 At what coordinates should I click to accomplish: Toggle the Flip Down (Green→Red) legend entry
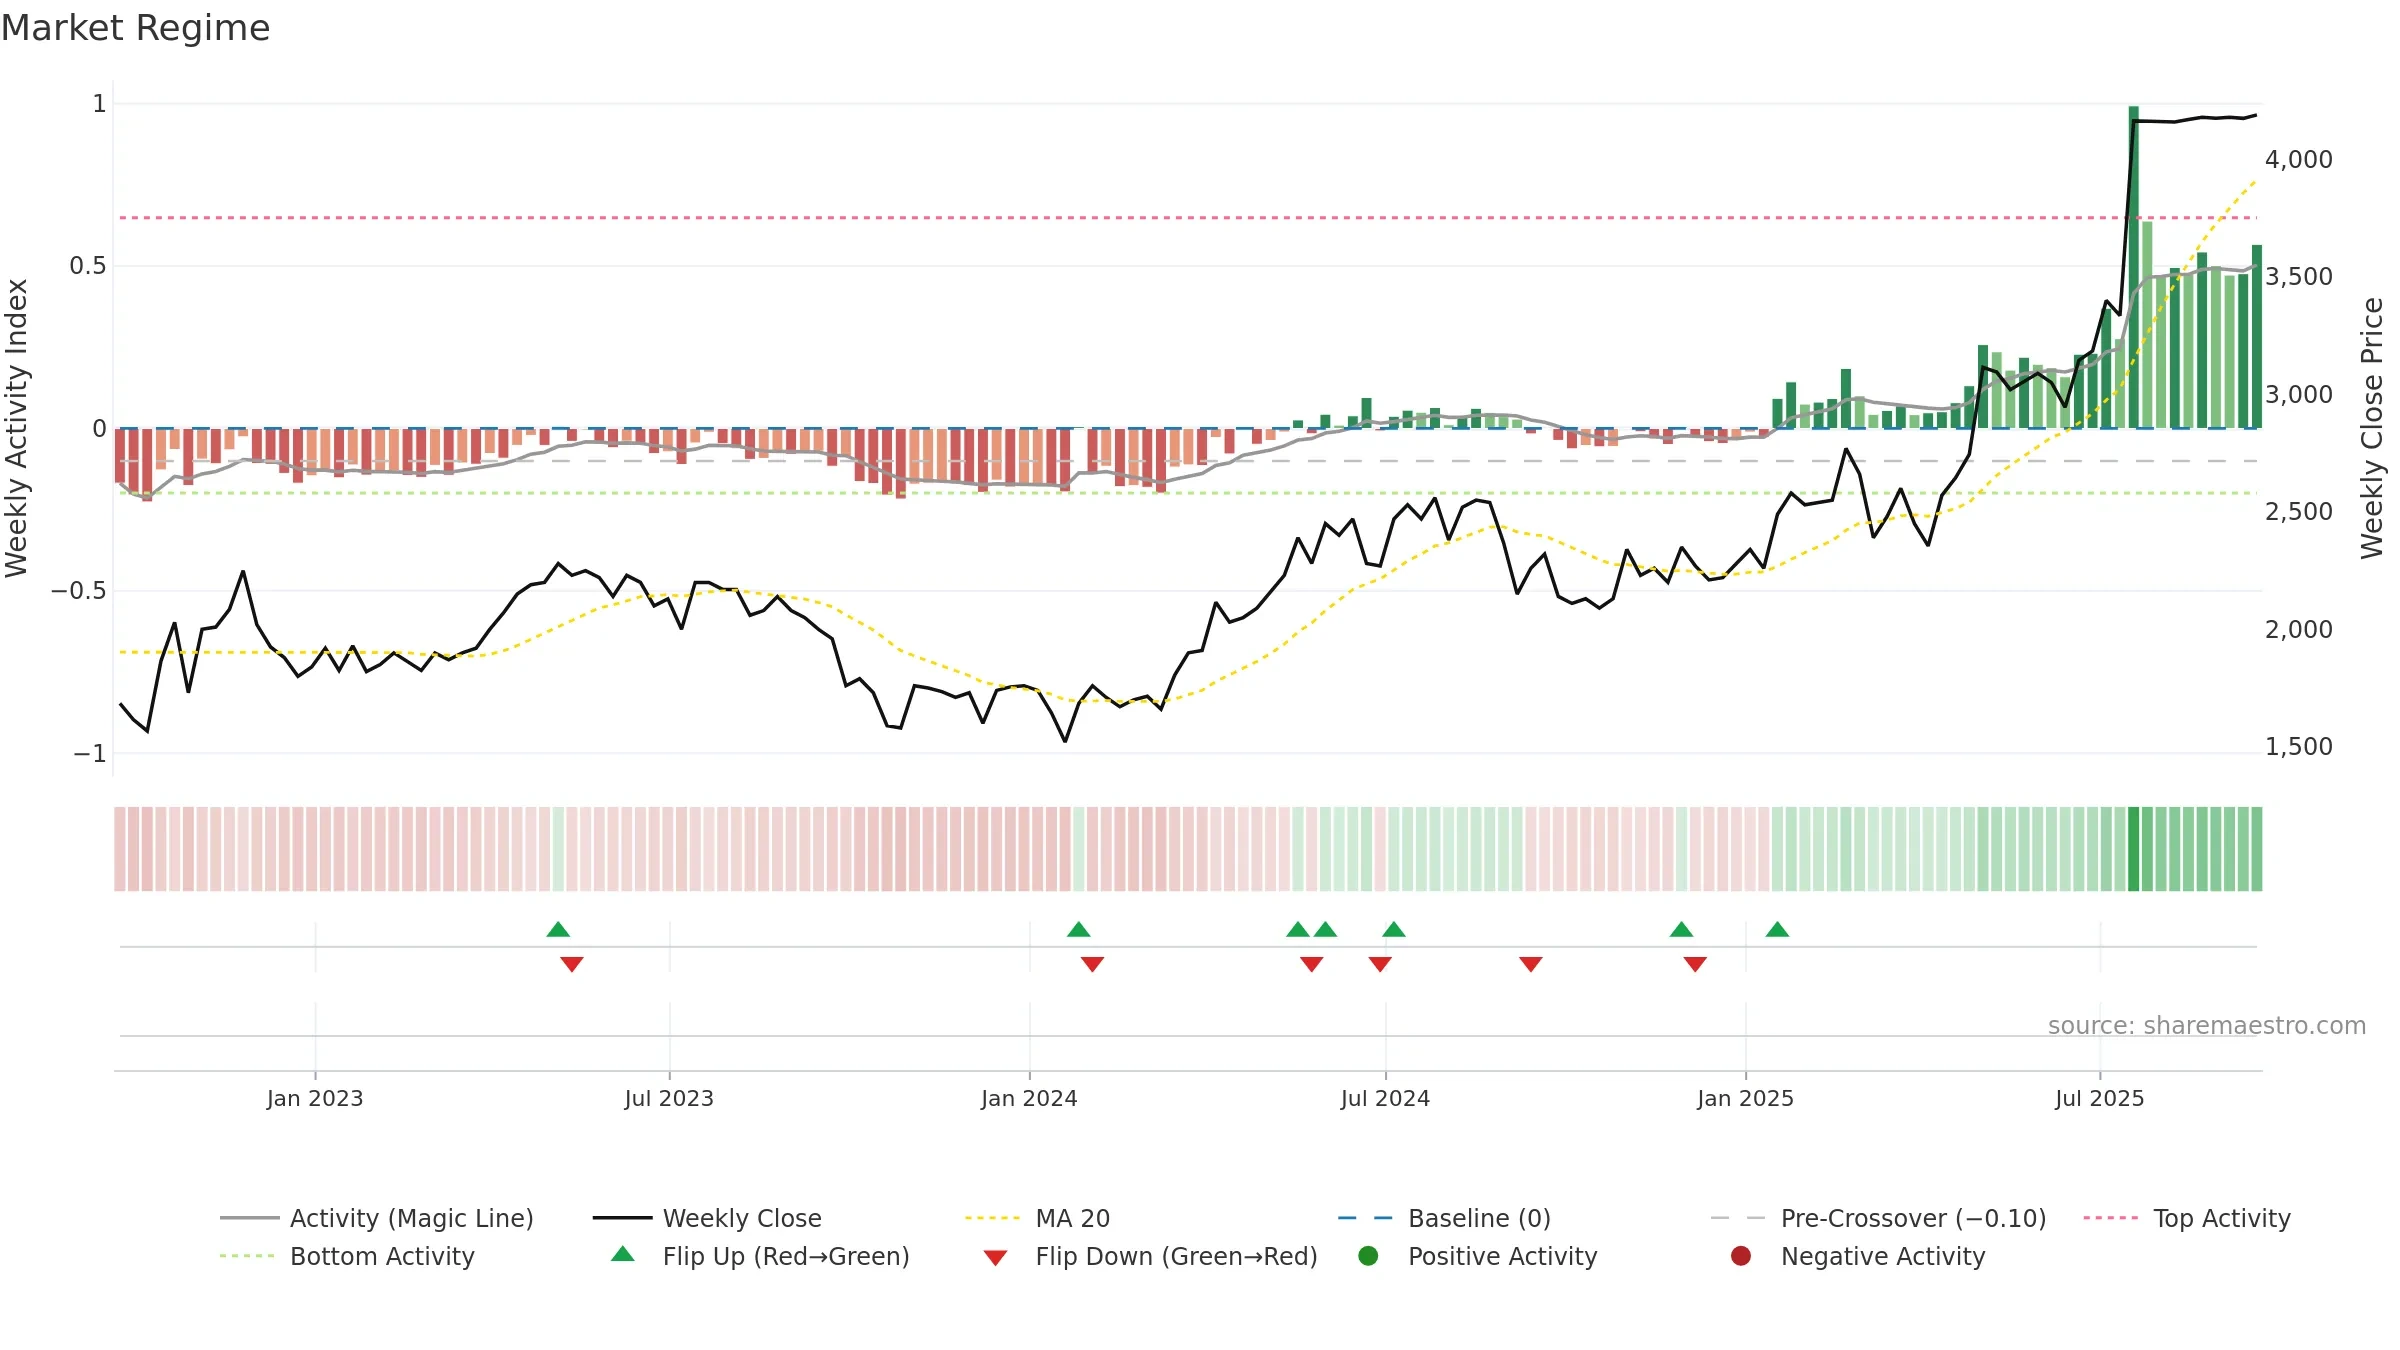tap(1150, 1256)
